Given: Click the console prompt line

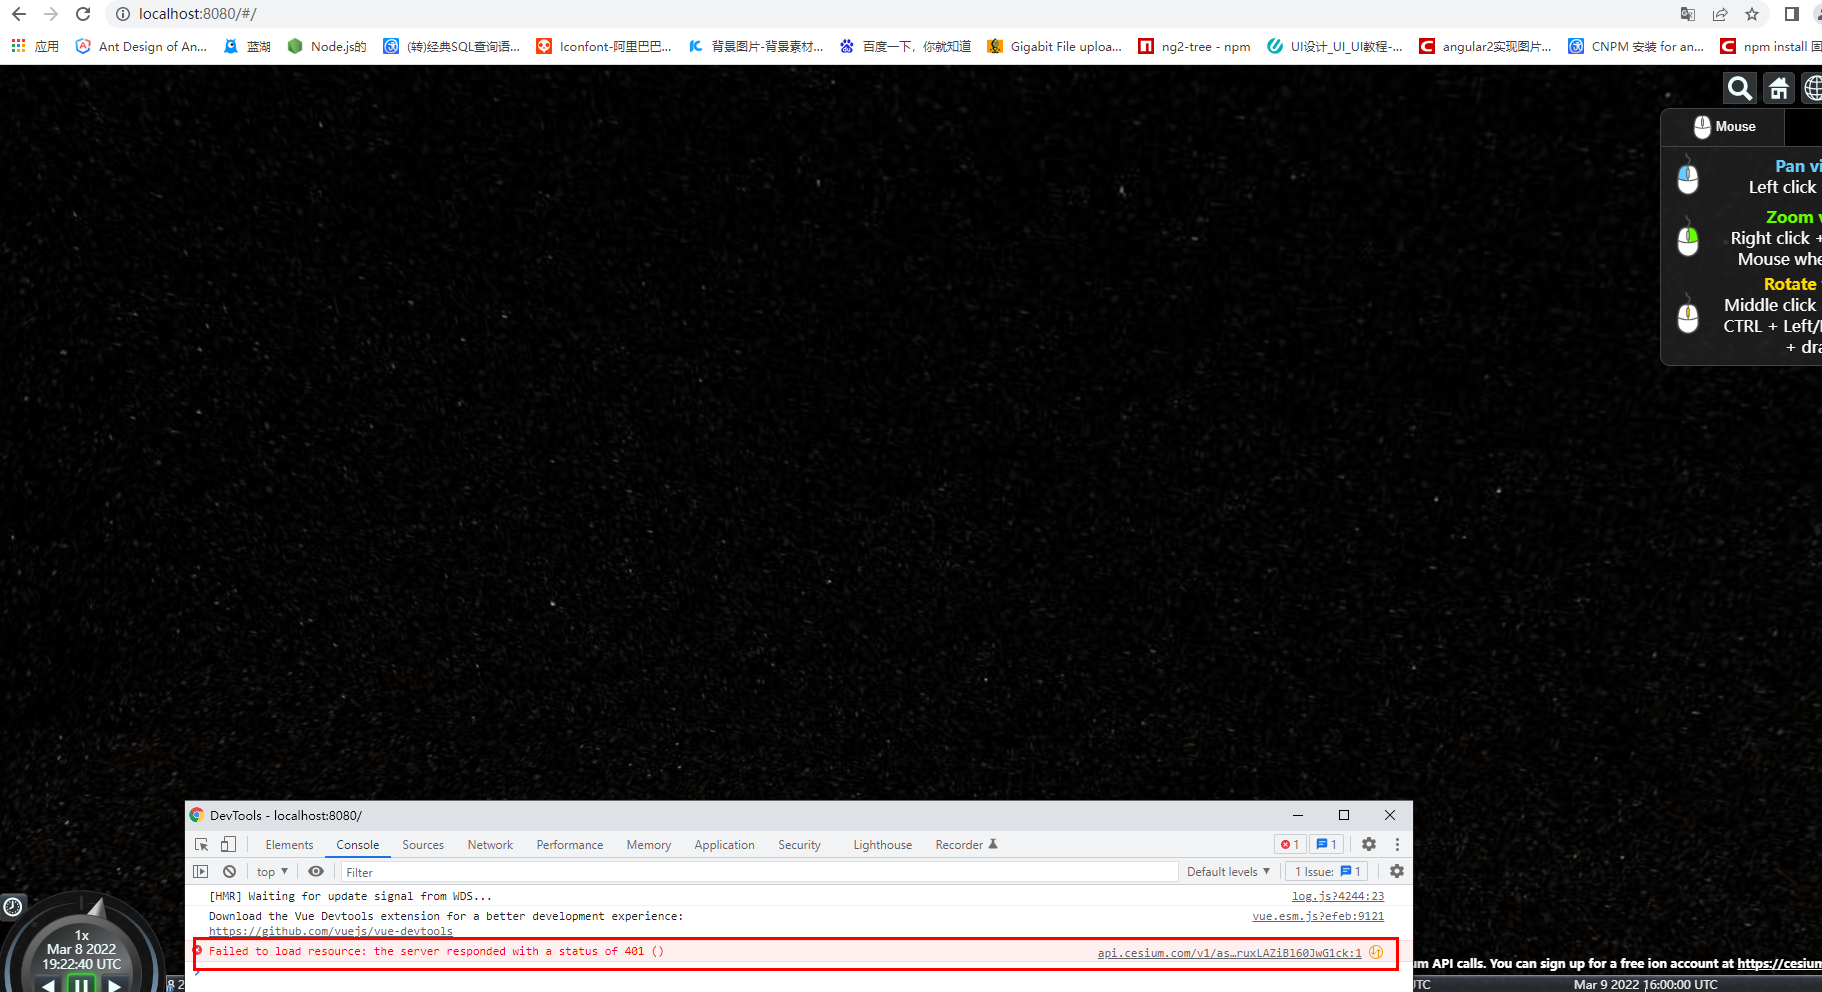Looking at the screenshot, I should [798, 973].
